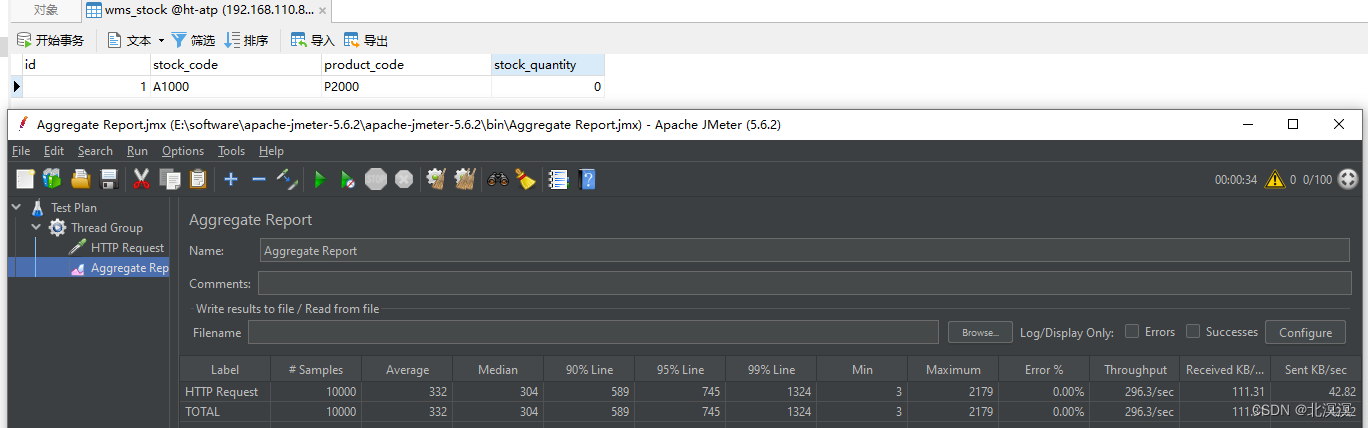Click the Copy icon in JMeter toolbar

(x=170, y=179)
